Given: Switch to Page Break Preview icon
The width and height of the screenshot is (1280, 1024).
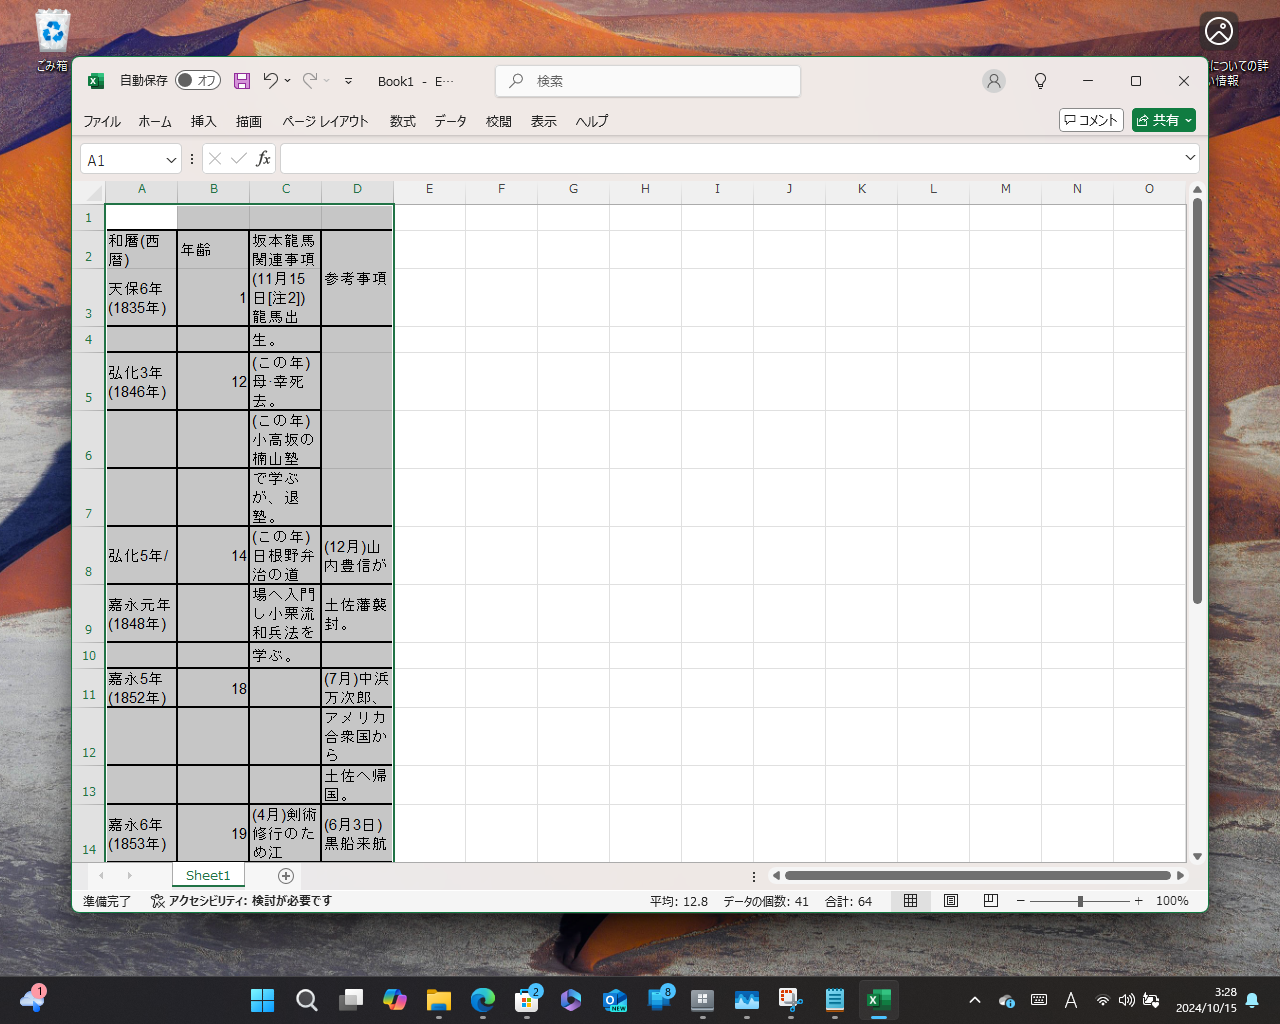Looking at the screenshot, I should (990, 900).
